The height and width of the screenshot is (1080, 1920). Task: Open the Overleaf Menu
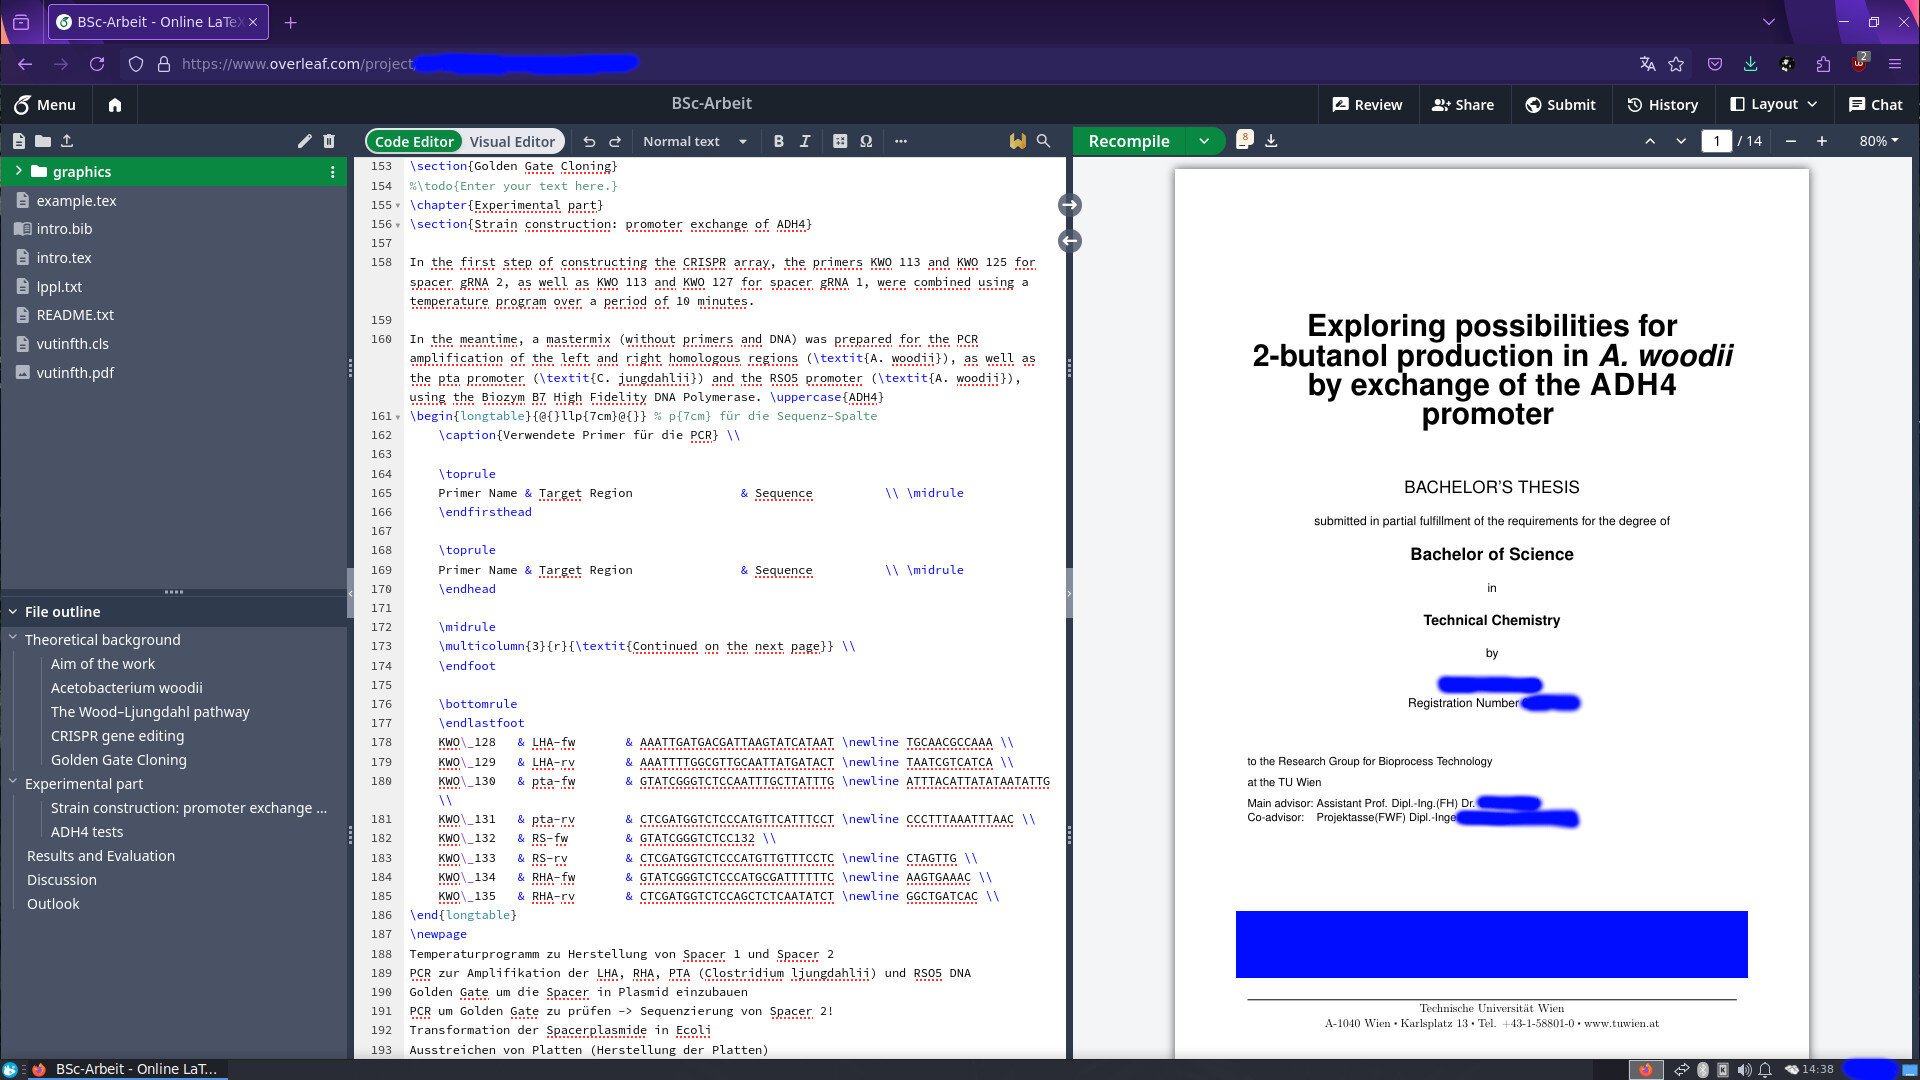point(45,104)
